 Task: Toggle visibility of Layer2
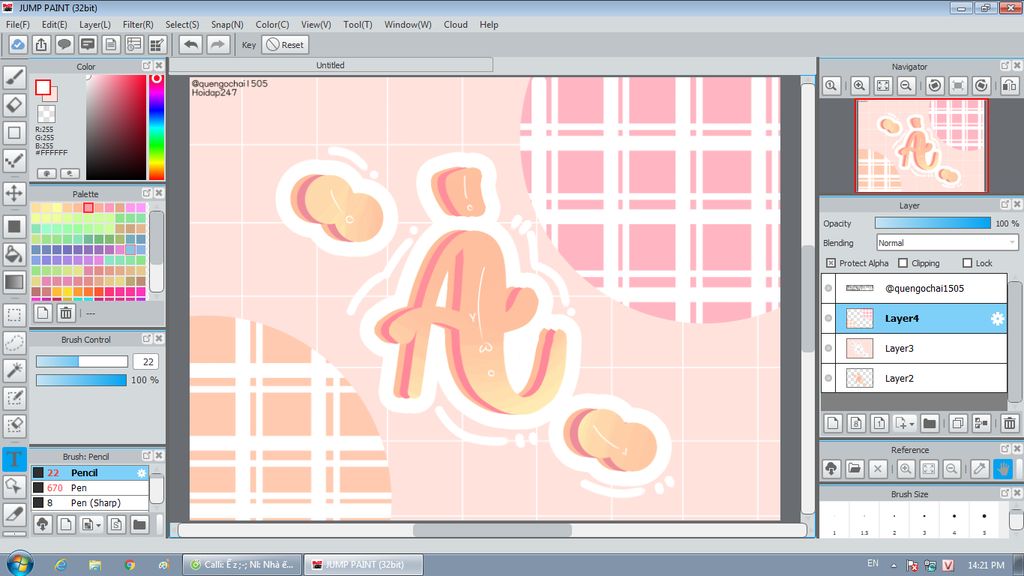(x=828, y=378)
